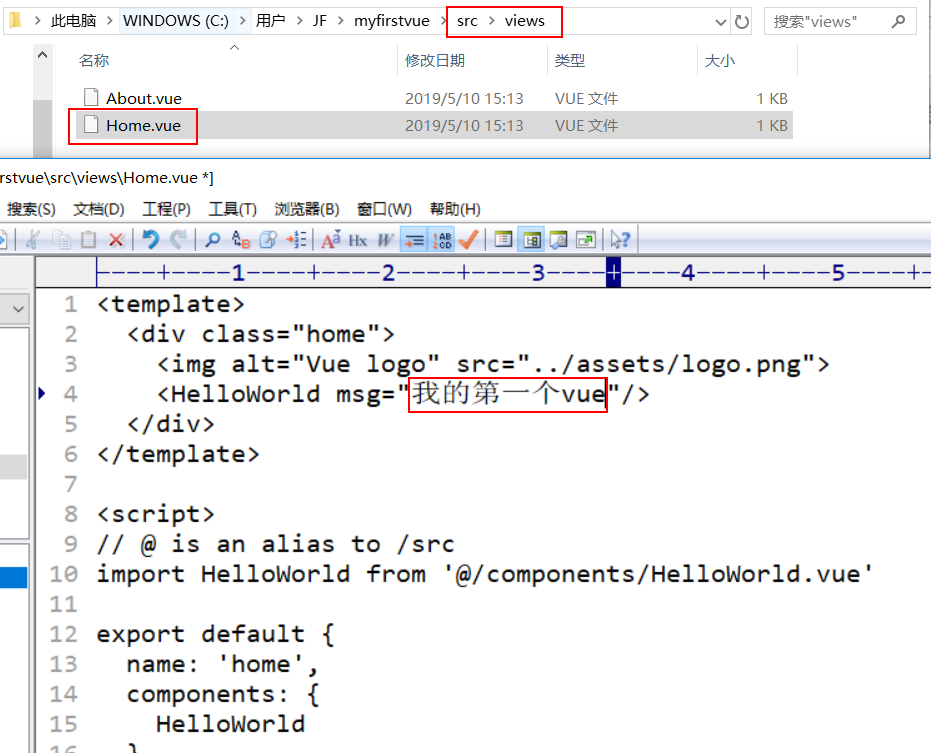This screenshot has width=931, height=753.
Task: Click the orange checkmark spell check icon
Action: coord(469,240)
